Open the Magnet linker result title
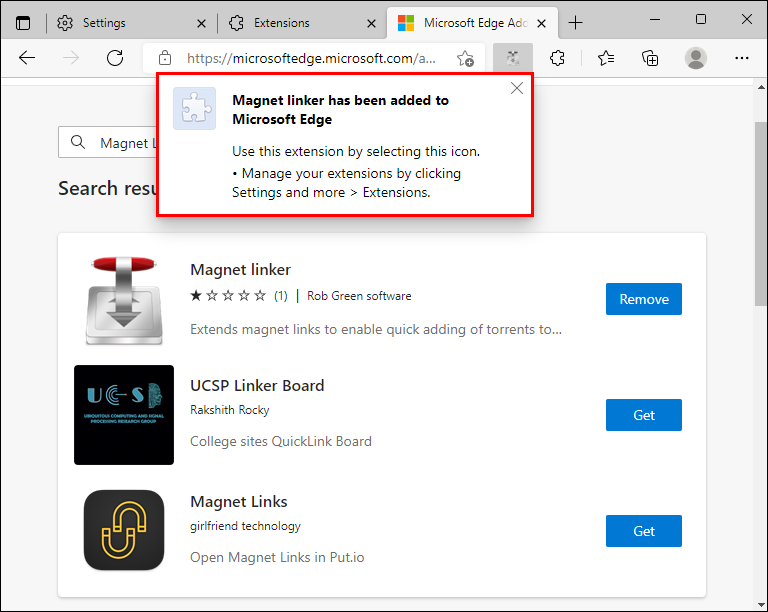The image size is (768, 612). coord(240,269)
